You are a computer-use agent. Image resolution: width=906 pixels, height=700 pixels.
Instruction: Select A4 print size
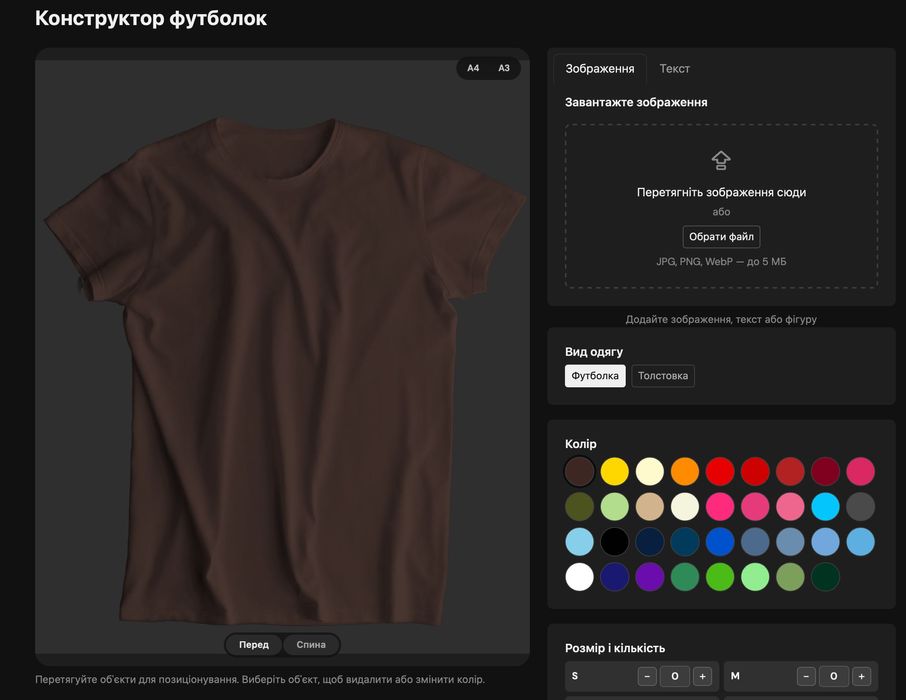click(473, 68)
